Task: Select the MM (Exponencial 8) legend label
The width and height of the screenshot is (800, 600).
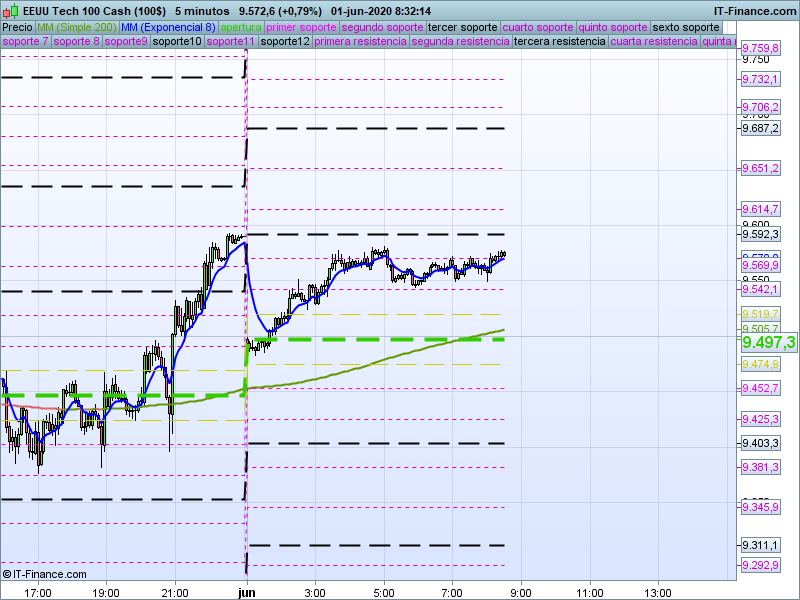Action: click(168, 28)
